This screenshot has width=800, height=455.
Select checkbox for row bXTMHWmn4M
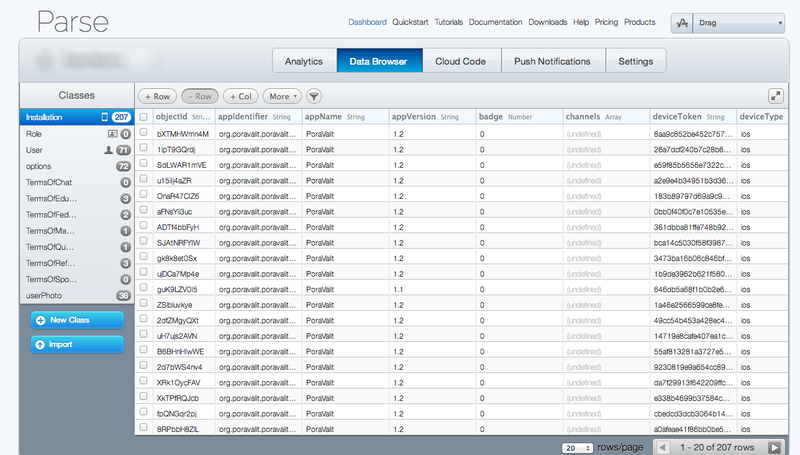[144, 132]
